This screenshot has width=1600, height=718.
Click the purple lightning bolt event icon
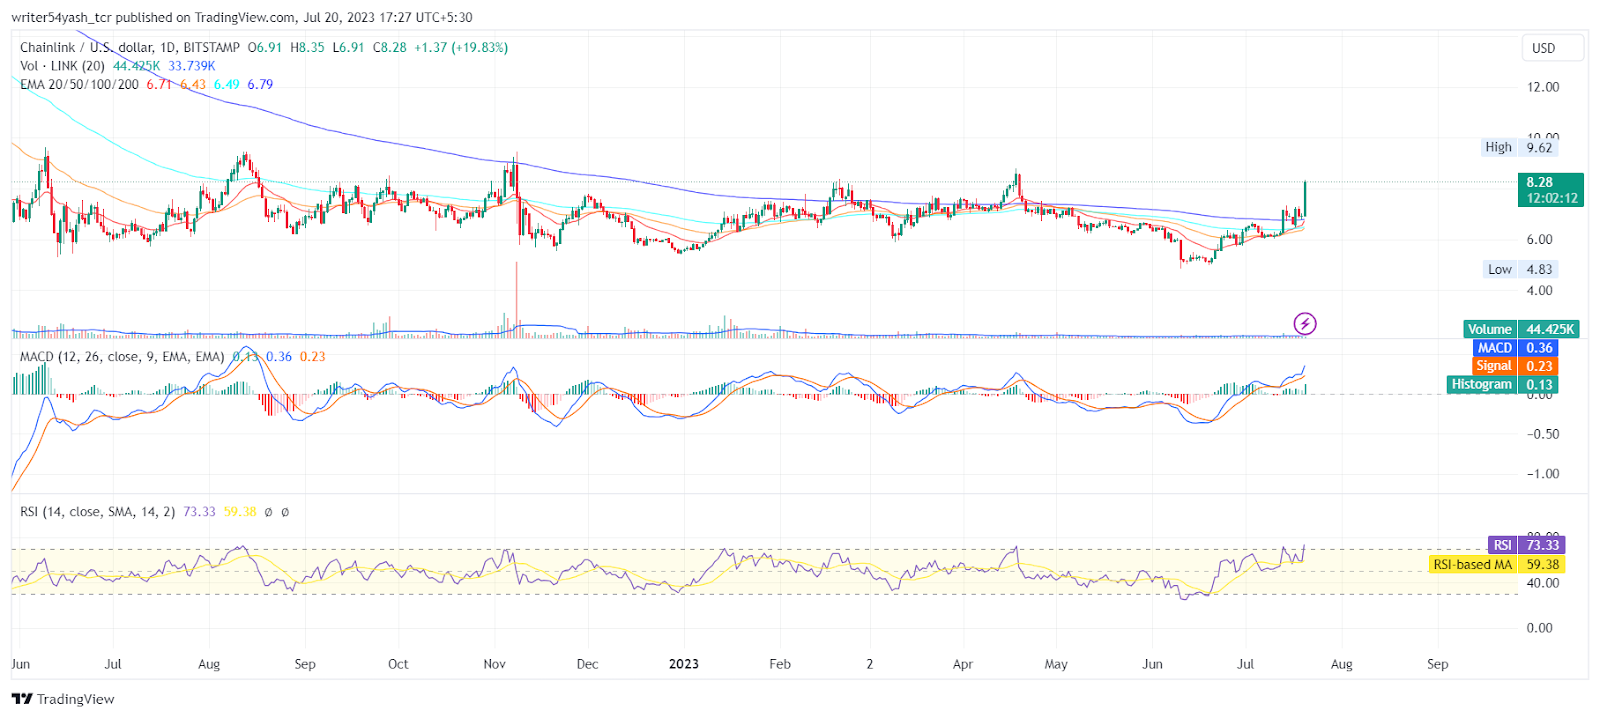1305,323
